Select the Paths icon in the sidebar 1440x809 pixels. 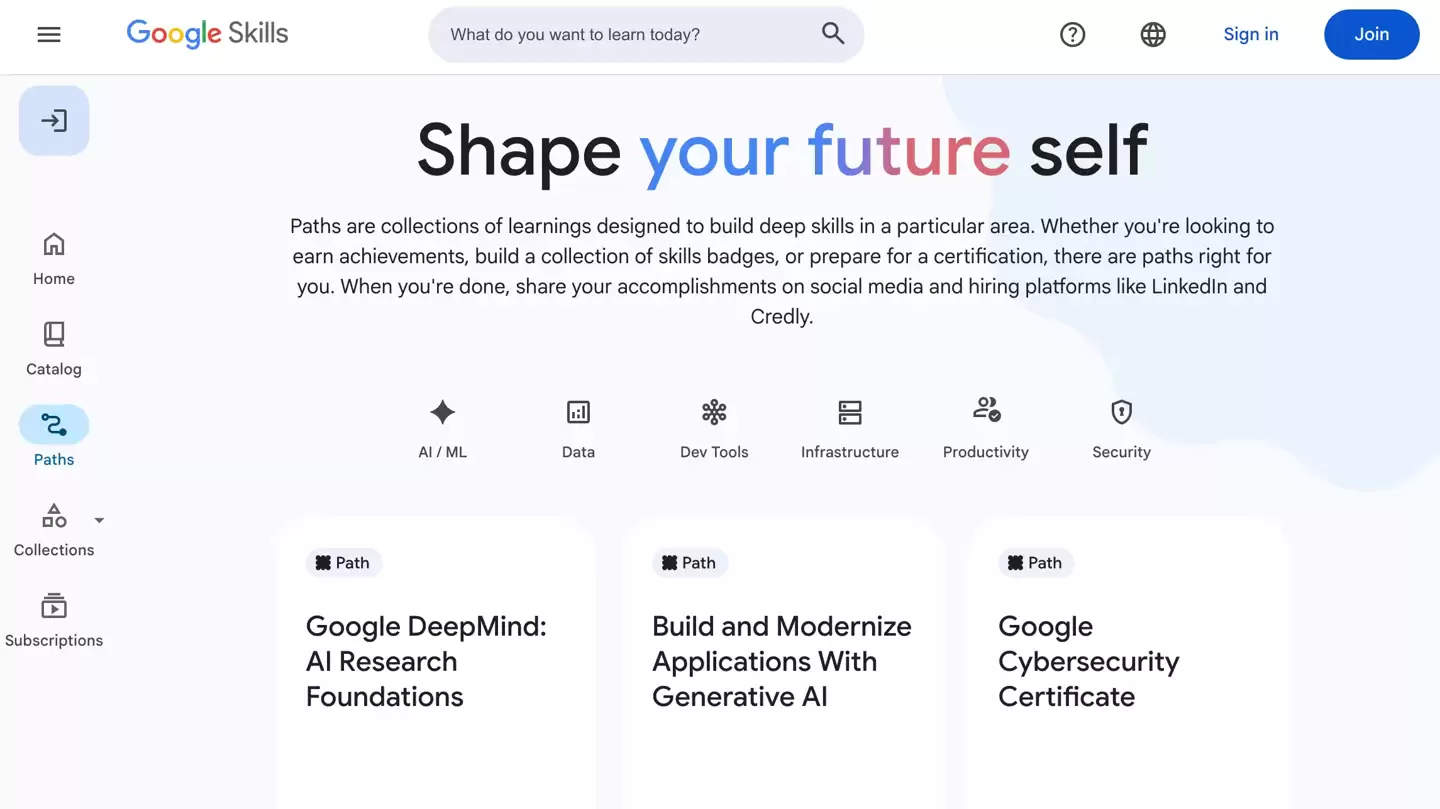tap(54, 424)
